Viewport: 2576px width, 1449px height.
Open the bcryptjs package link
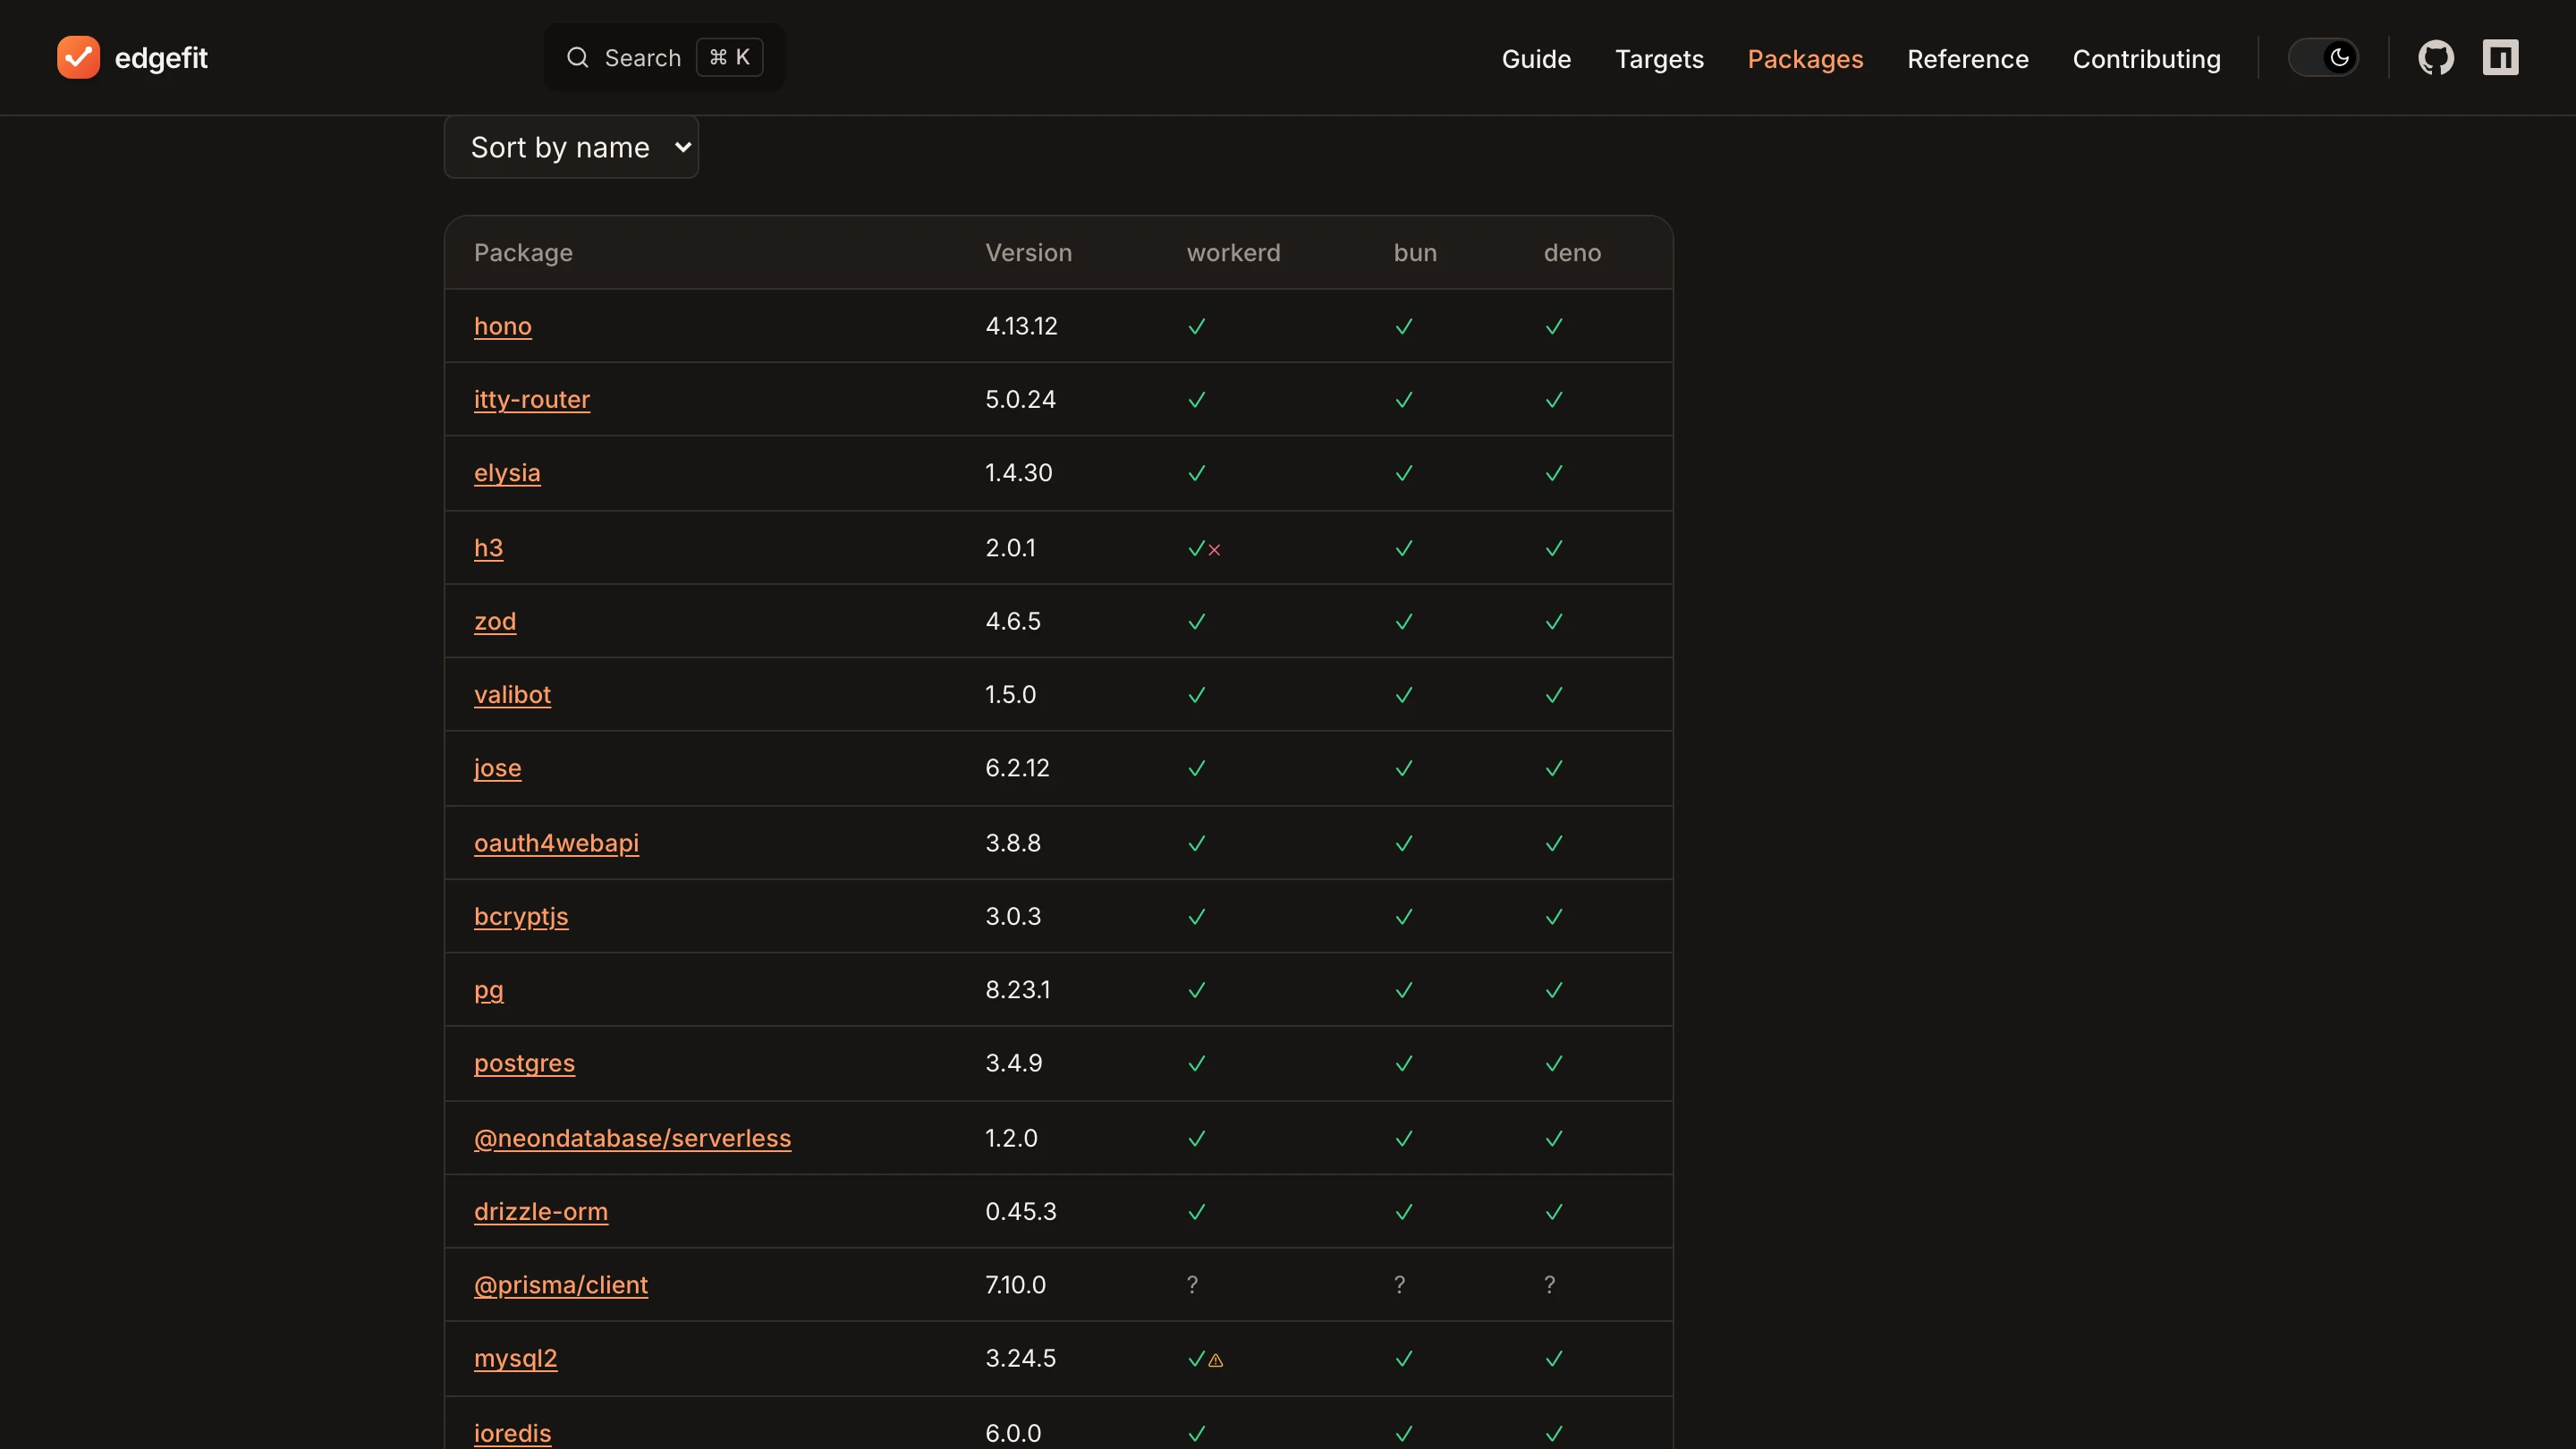coord(521,915)
